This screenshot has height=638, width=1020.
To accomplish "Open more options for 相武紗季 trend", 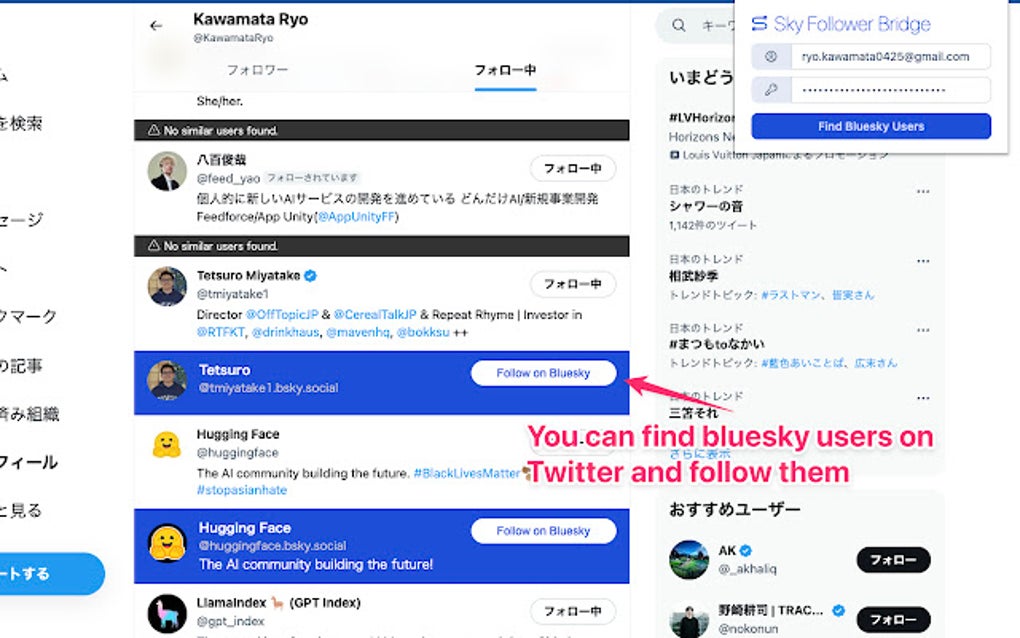I will click(x=923, y=261).
